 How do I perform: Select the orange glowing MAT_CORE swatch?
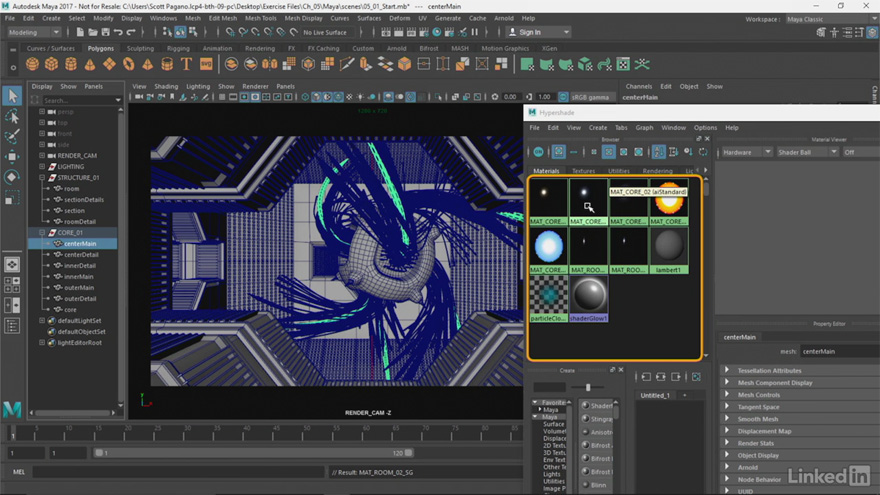(x=669, y=202)
